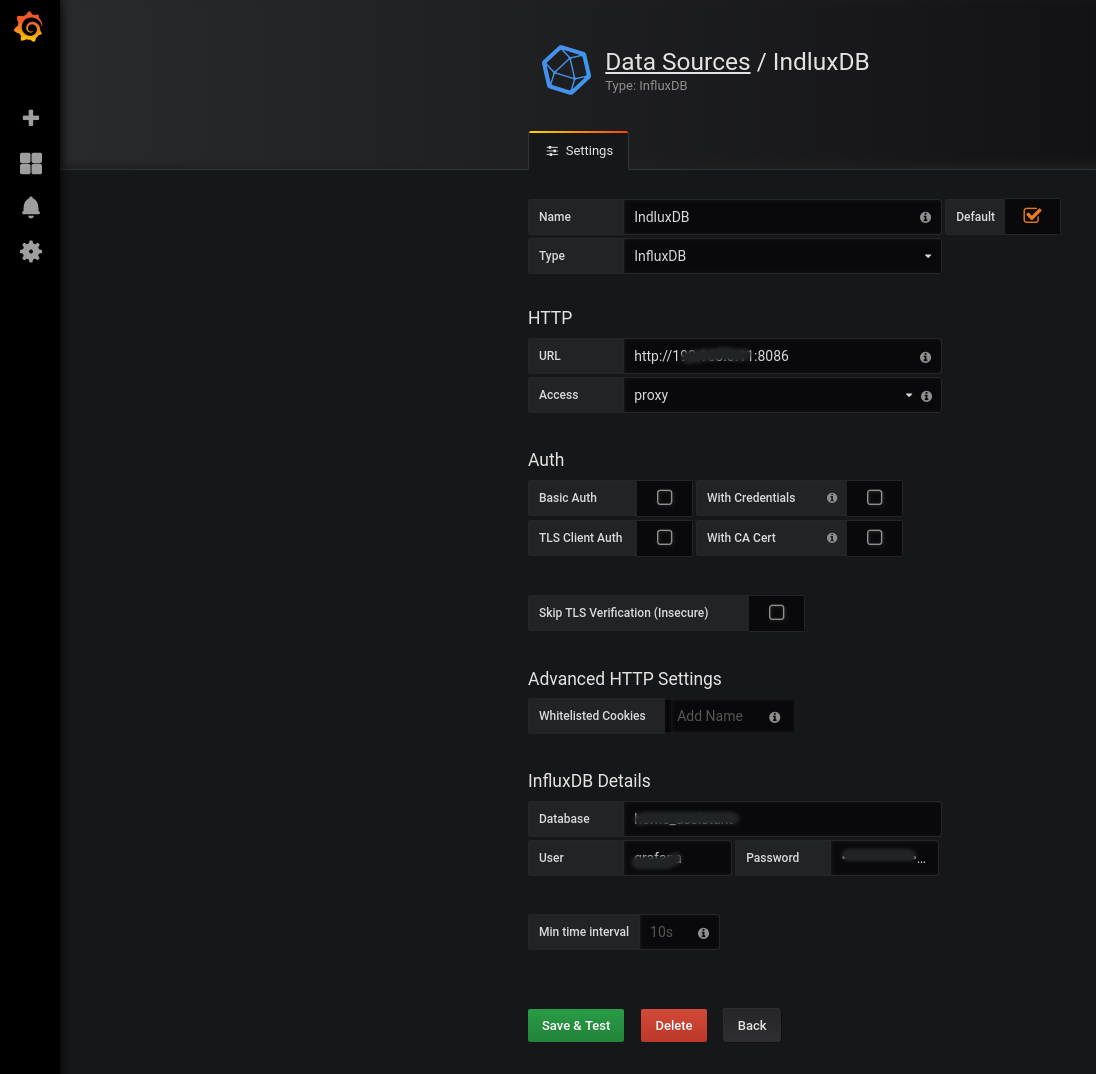Open the Dashboards grid icon
The image size is (1096, 1074).
click(31, 163)
